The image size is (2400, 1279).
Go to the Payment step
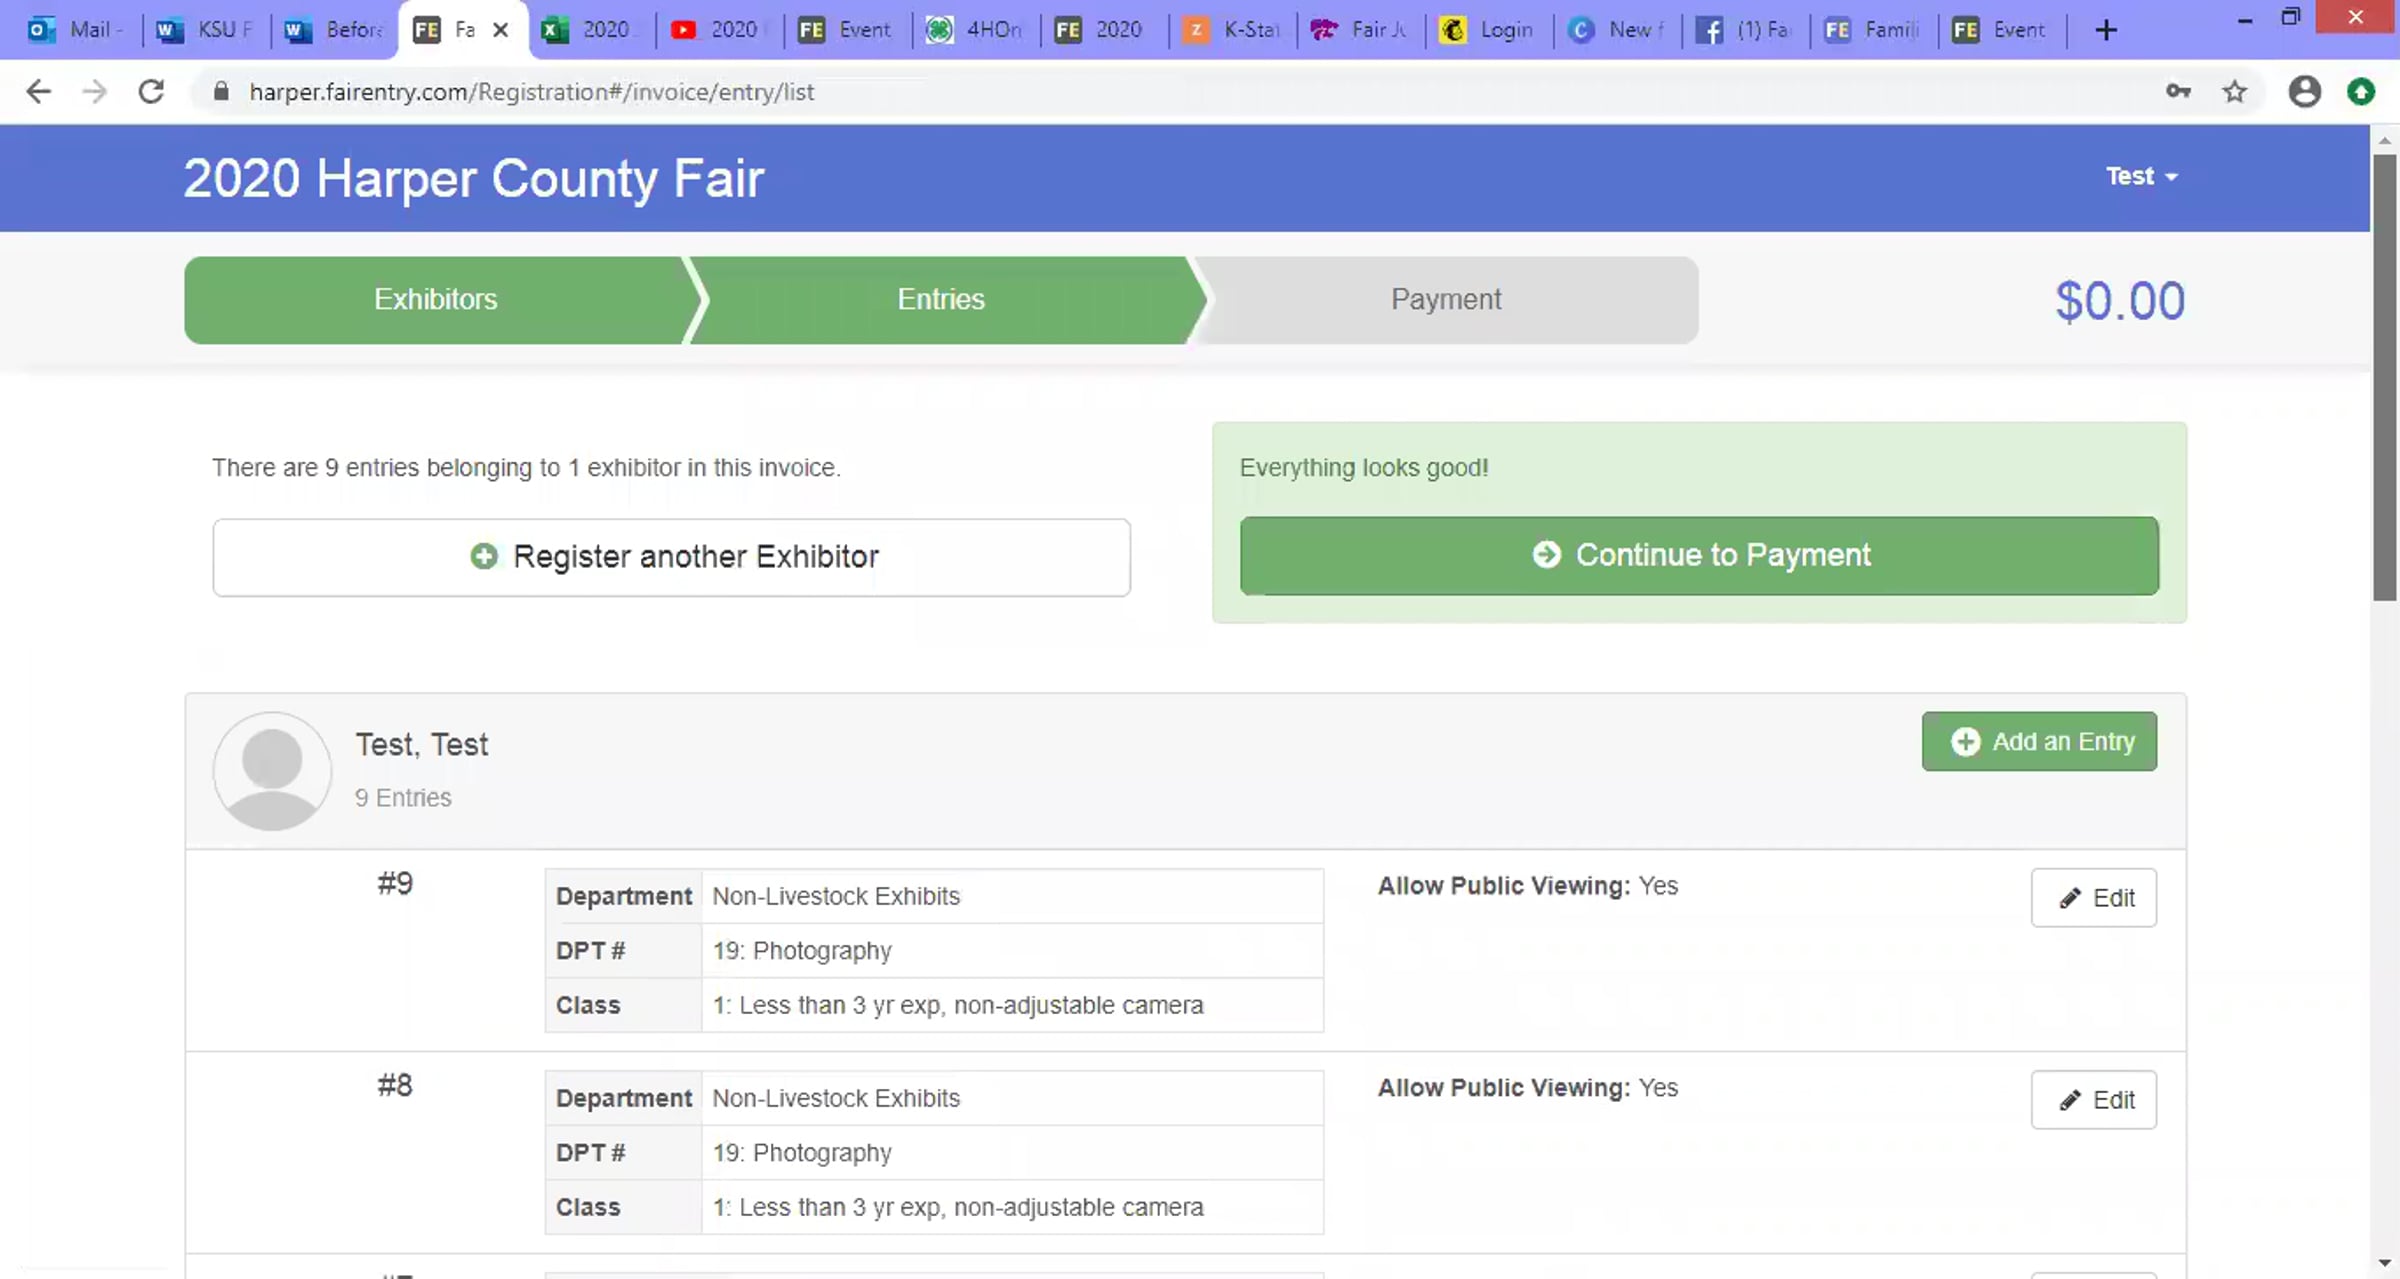pos(1446,300)
